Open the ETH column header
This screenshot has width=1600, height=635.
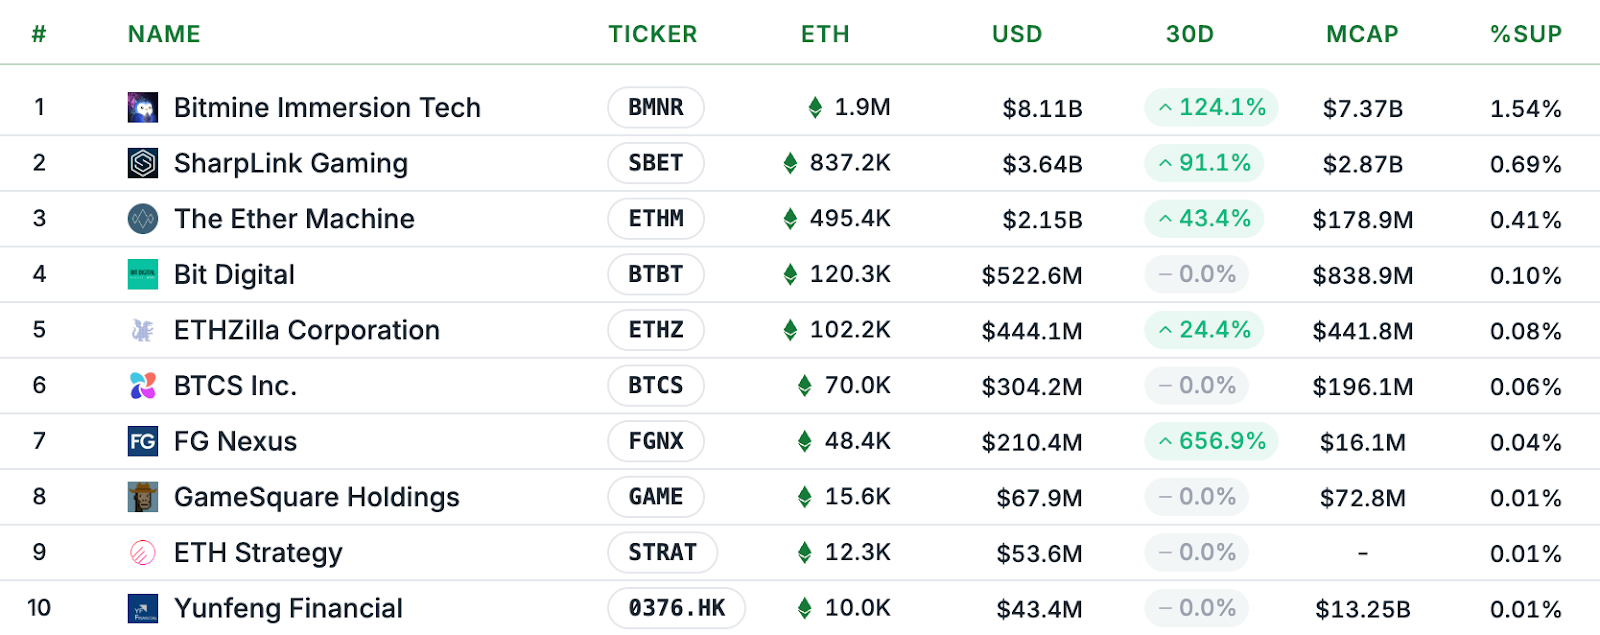[825, 33]
